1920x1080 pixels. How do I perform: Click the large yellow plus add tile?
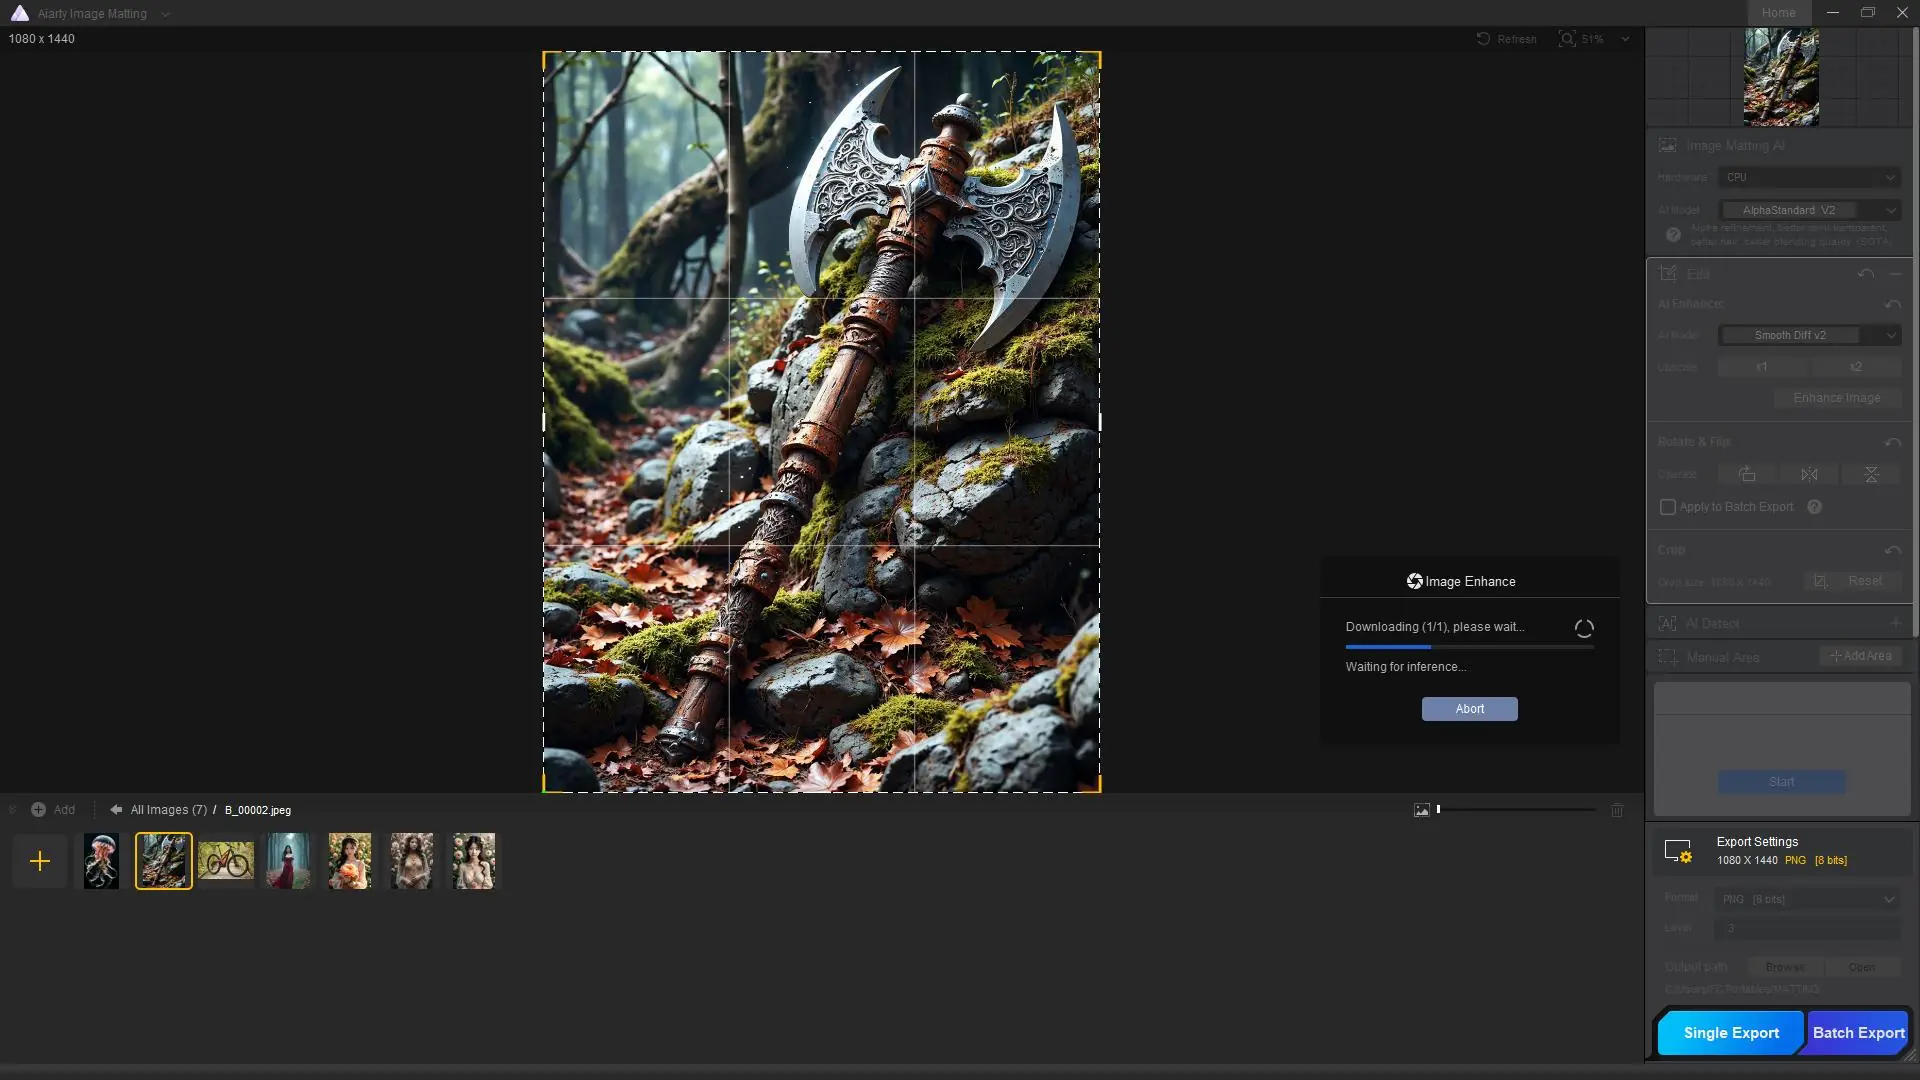(40, 861)
